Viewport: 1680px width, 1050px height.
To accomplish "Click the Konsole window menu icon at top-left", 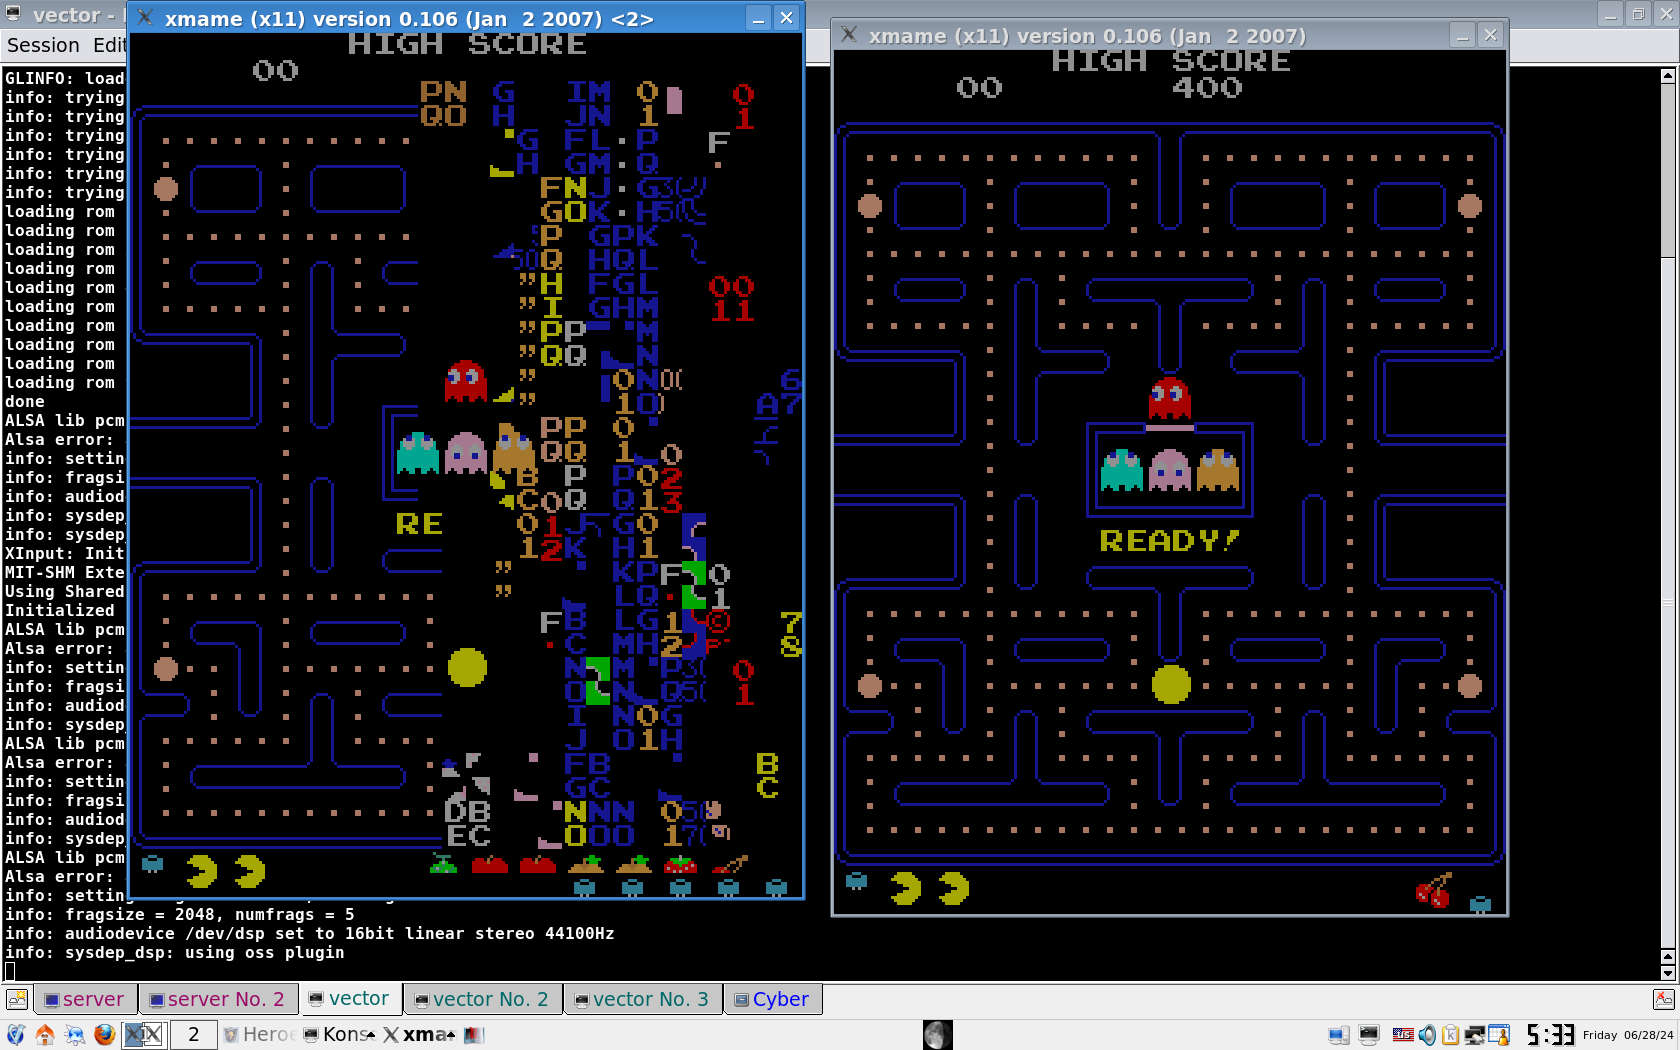I will tap(14, 14).
